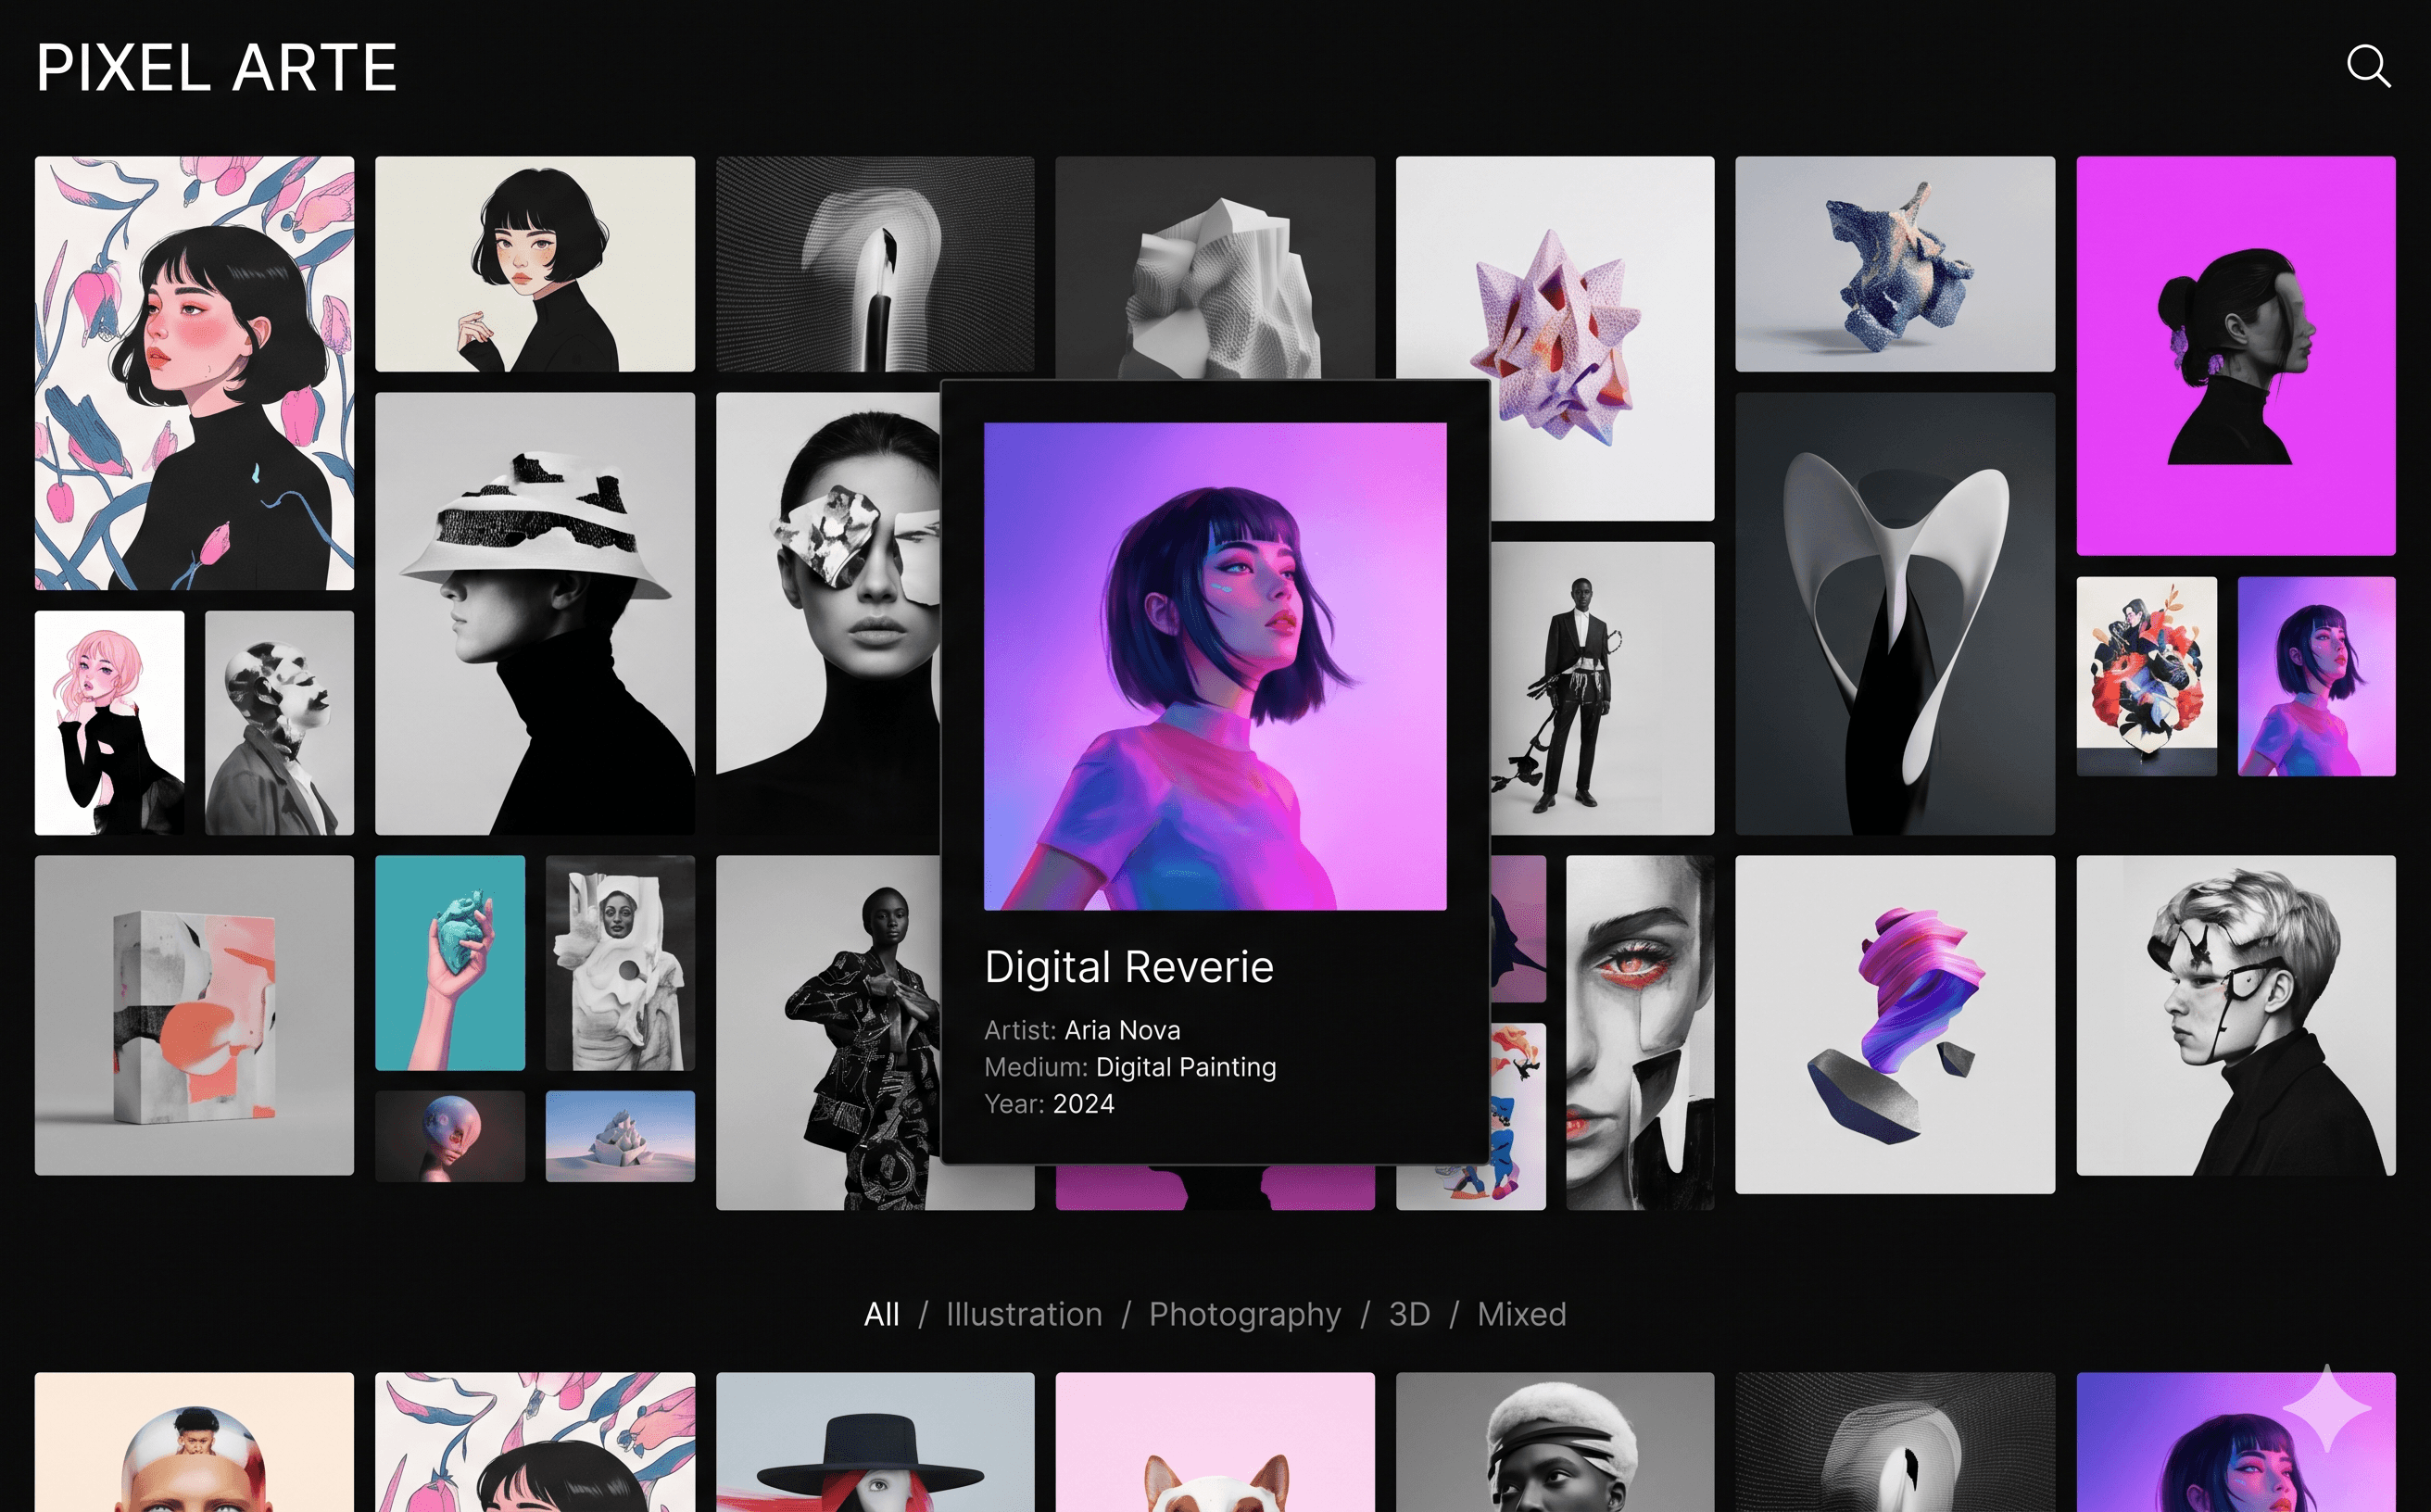Open the close-up face with red eye
This screenshot has height=1512, width=2431.
(1640, 1032)
